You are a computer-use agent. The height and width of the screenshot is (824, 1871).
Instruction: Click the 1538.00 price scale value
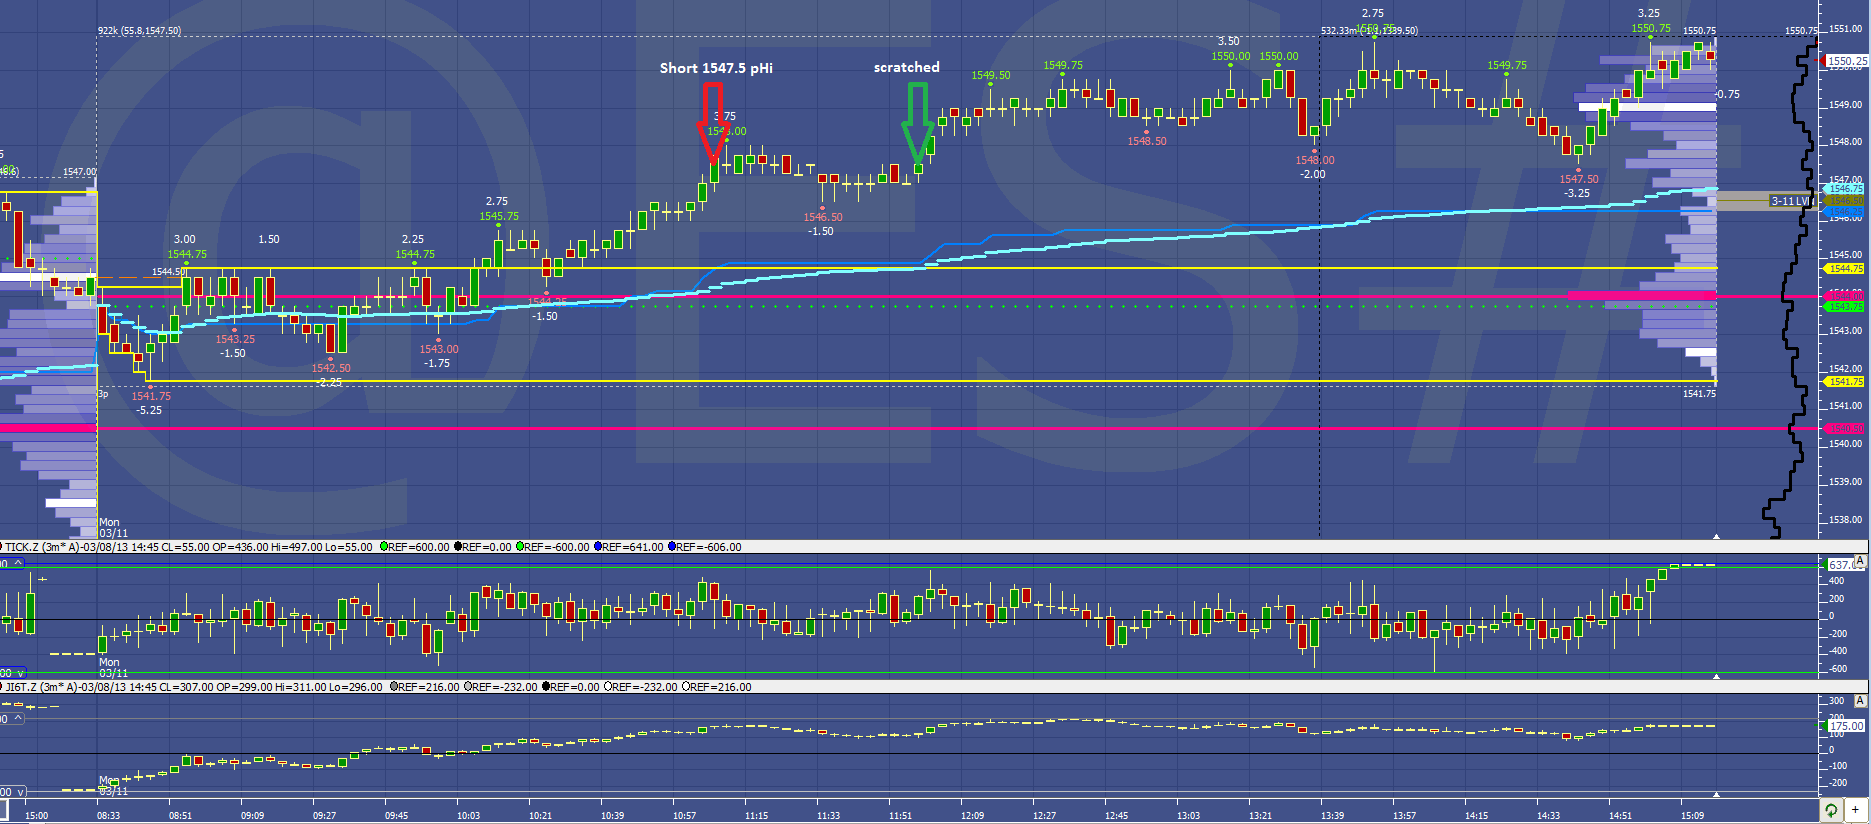pyautogui.click(x=1846, y=520)
